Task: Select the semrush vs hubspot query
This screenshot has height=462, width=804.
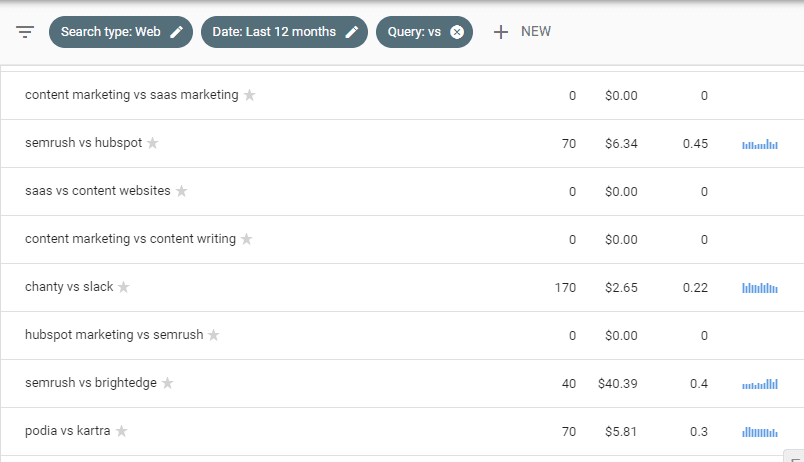Action: 84,143
